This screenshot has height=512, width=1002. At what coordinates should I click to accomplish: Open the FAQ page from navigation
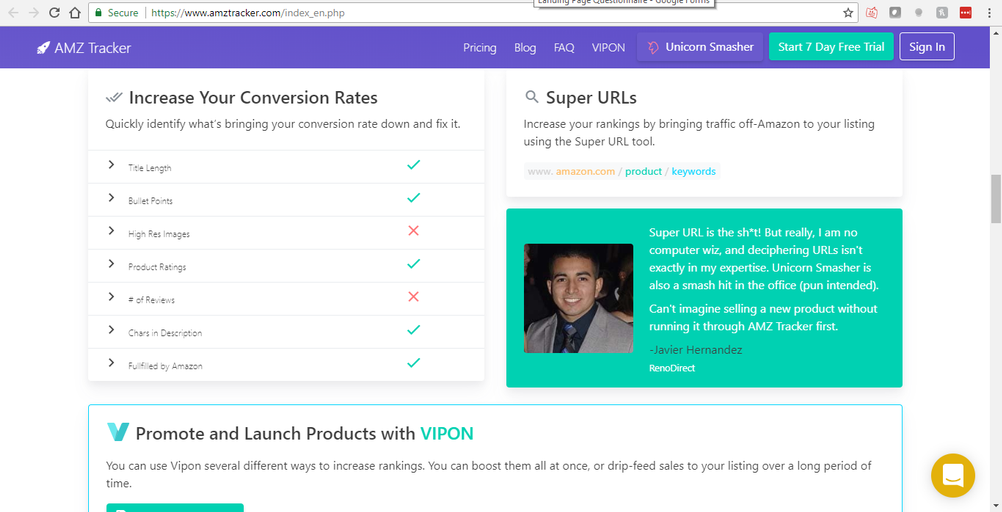coord(564,47)
